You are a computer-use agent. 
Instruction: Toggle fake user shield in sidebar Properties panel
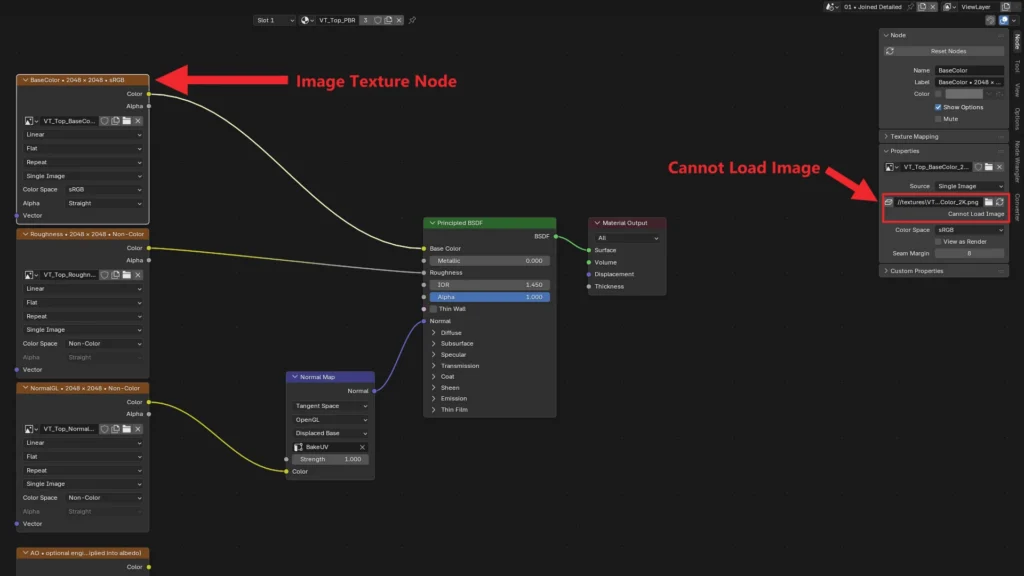coord(978,167)
